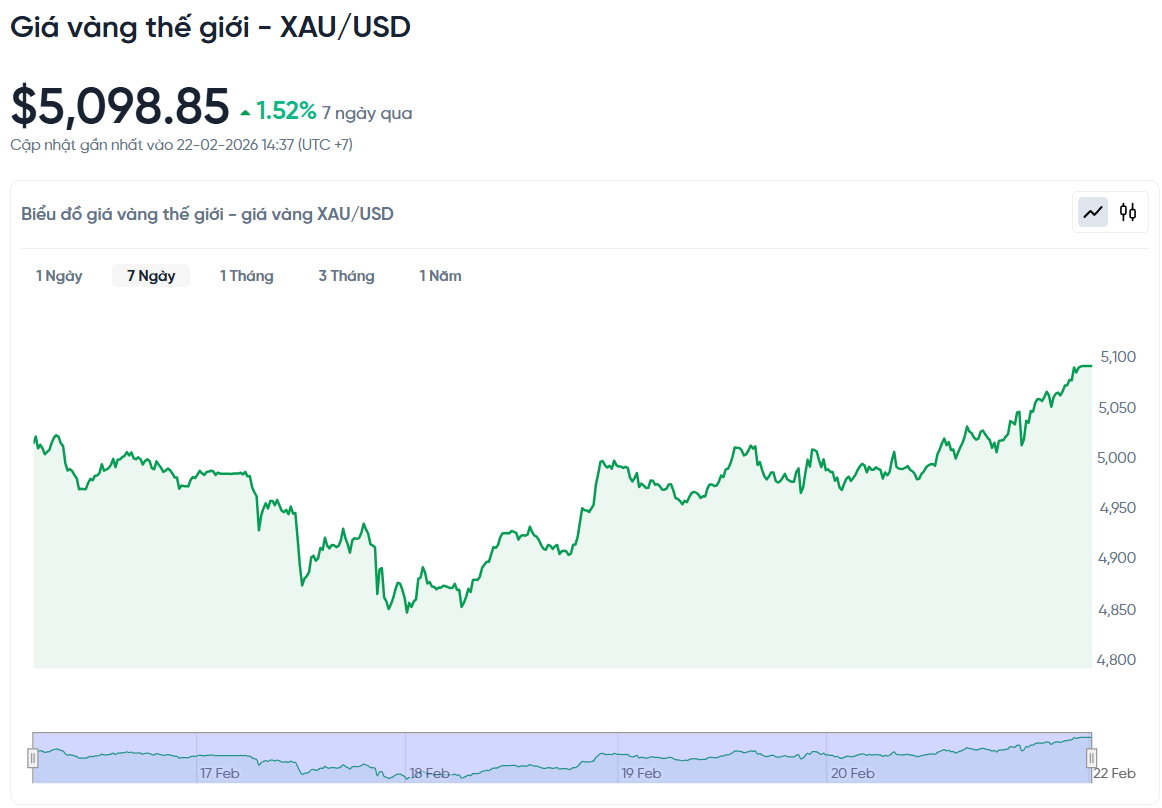1162x808 pixels.
Task: Select the 7 Ngày time range
Action: point(151,276)
